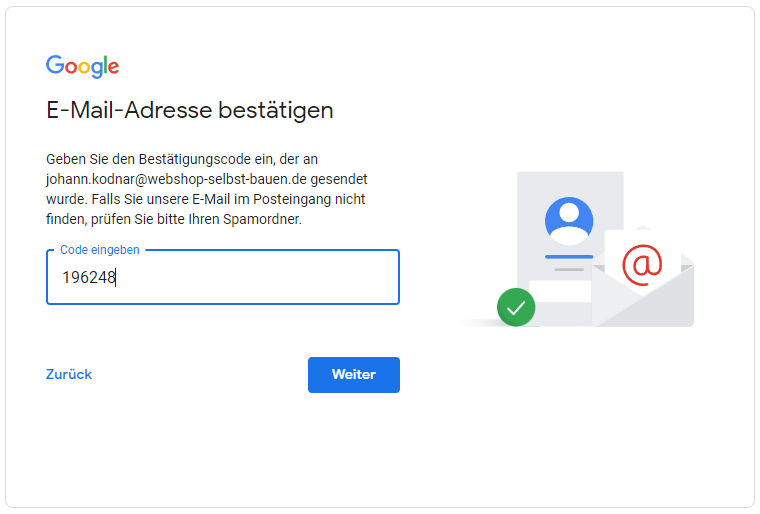Click the green checkmark circle icon
This screenshot has height=514, width=760.
coord(516,307)
